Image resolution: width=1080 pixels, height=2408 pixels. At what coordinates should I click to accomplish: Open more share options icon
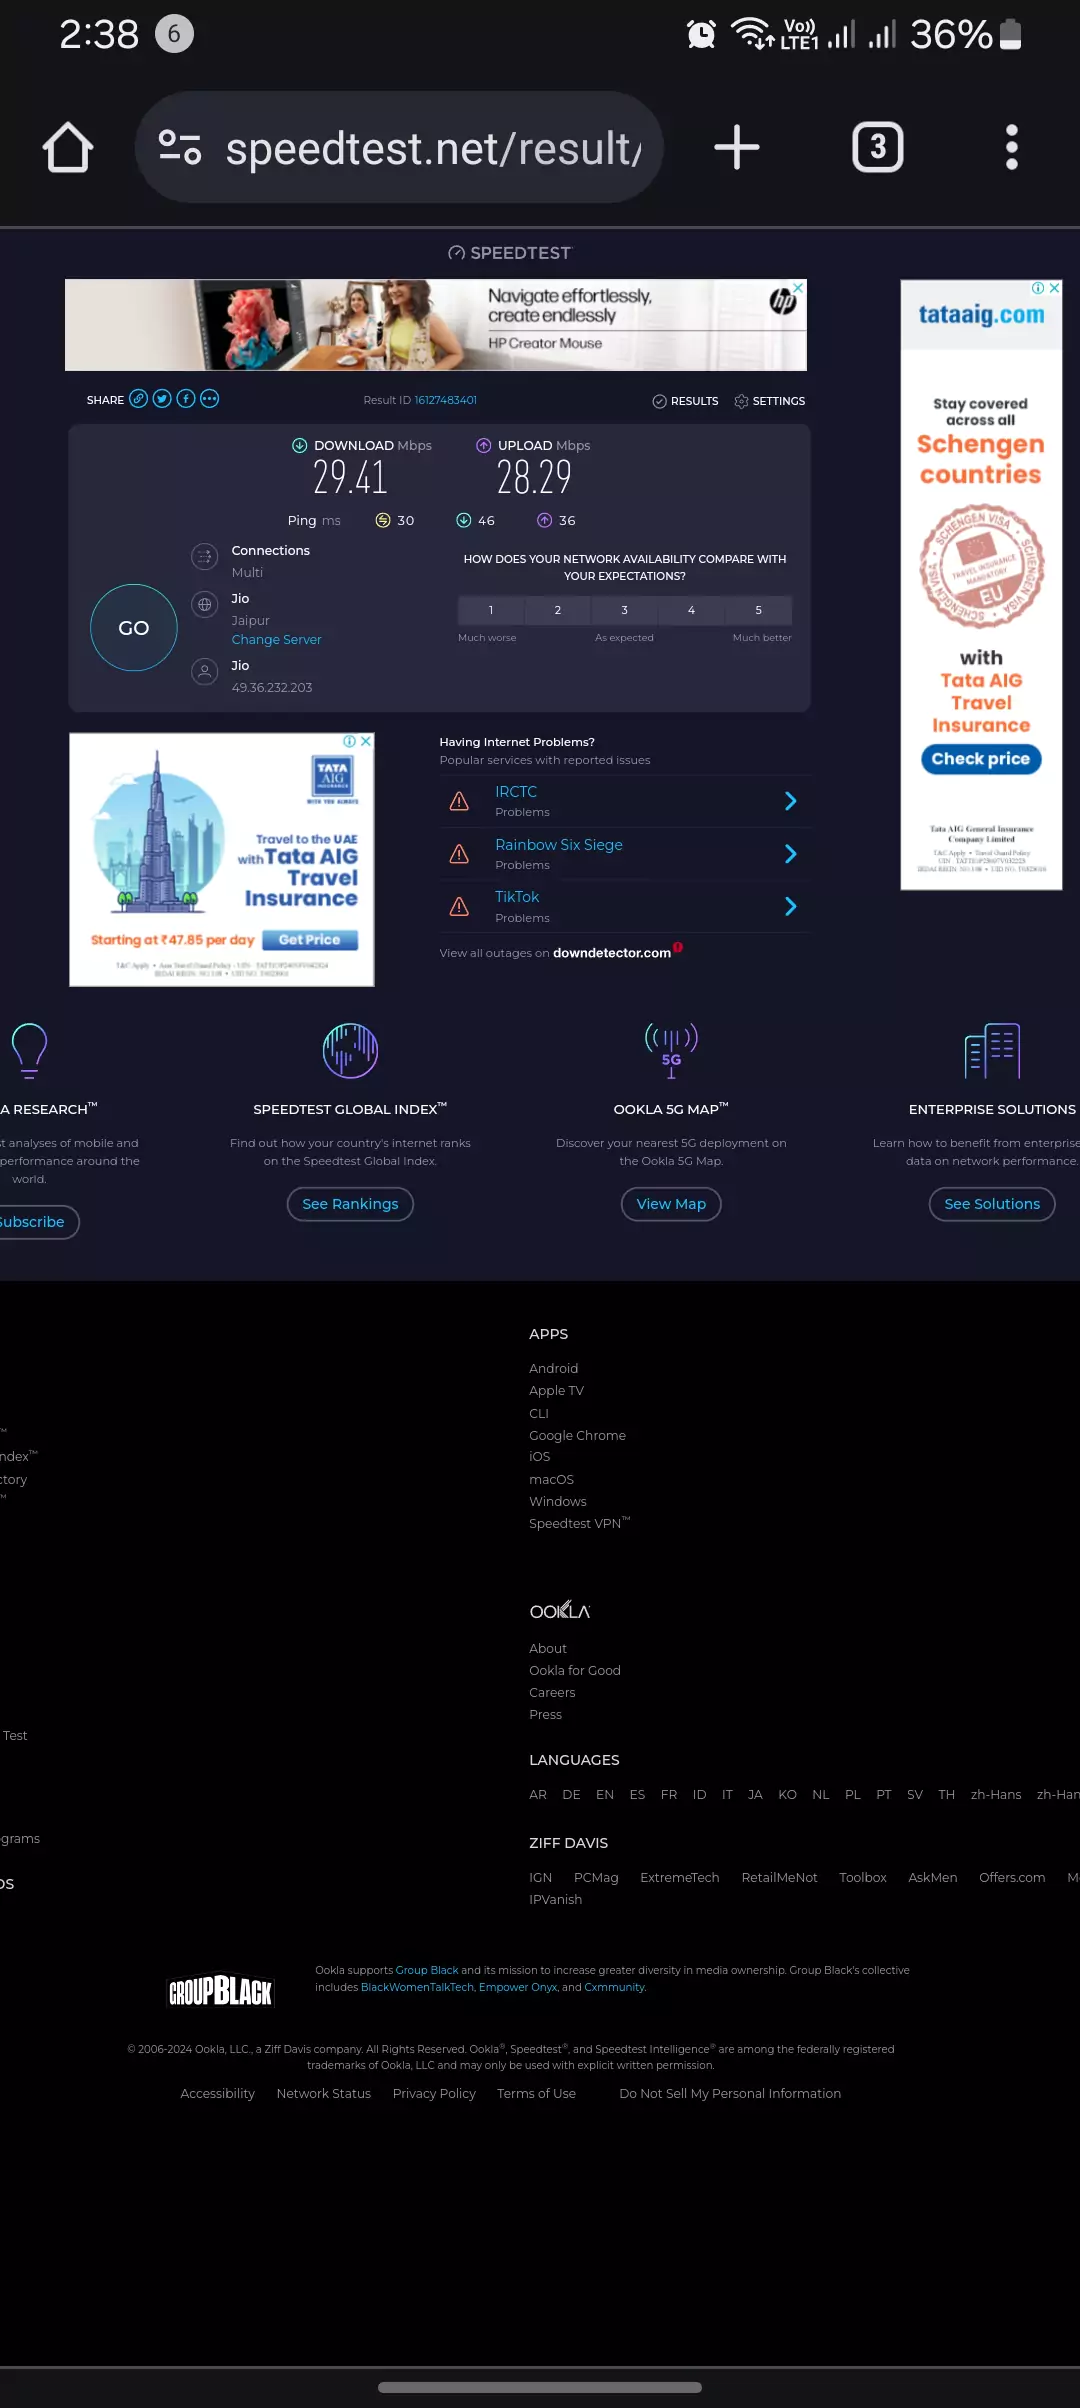(209, 399)
